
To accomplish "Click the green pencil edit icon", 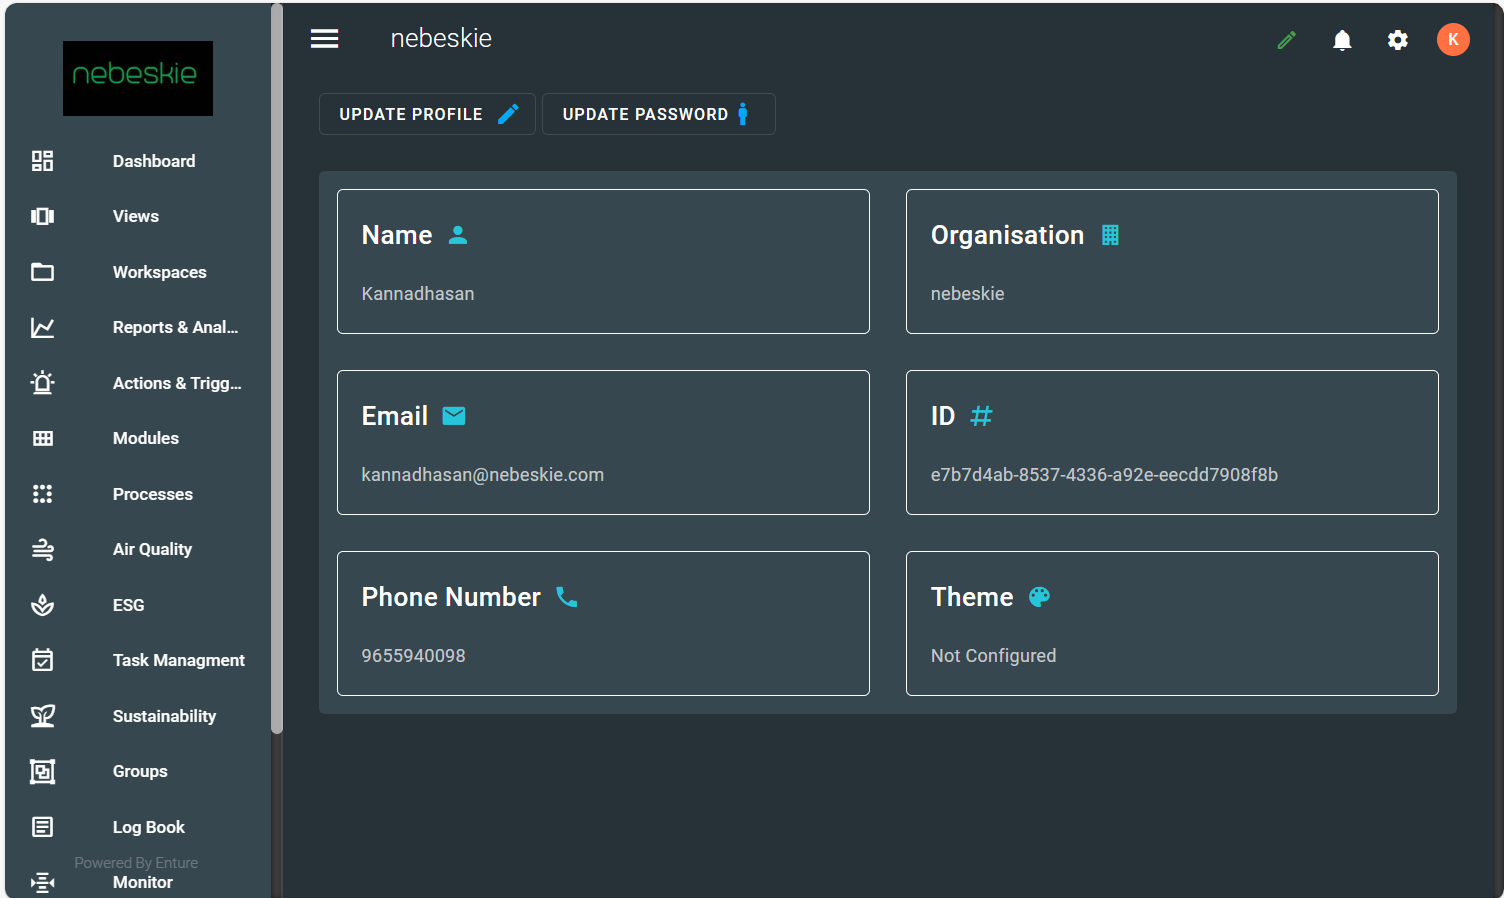I will [x=1287, y=40].
